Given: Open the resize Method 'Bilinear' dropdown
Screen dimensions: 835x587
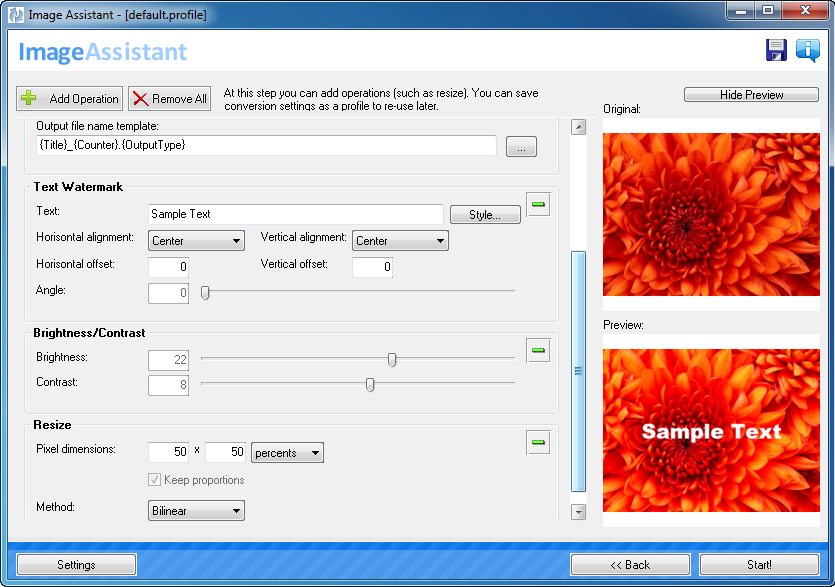Looking at the screenshot, I should point(196,511).
